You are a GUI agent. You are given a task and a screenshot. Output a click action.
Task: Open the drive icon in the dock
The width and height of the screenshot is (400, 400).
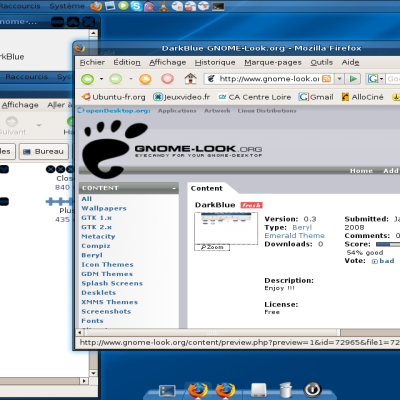259,390
